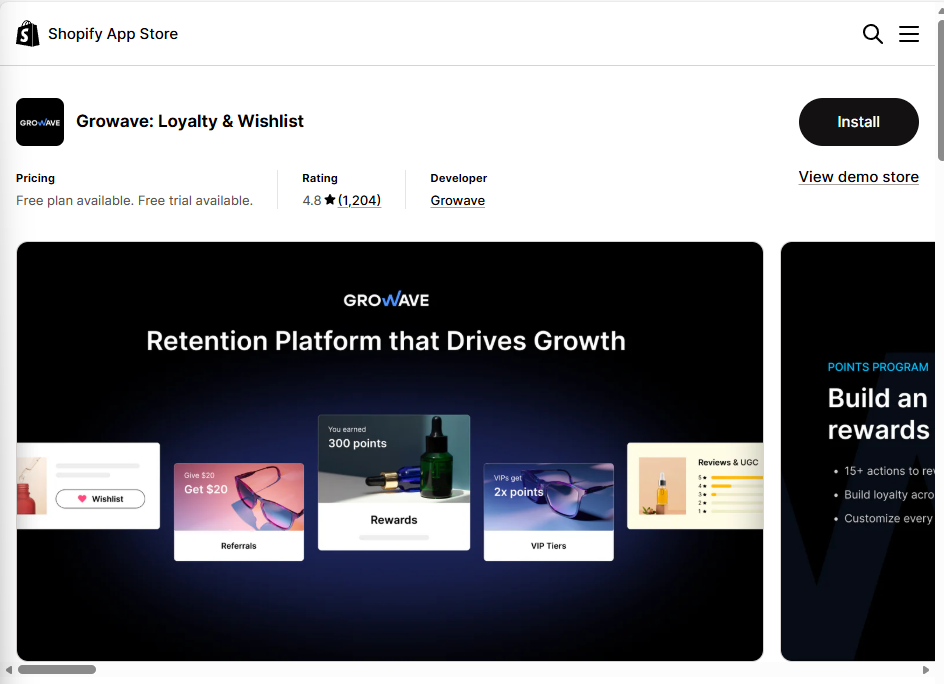Open the search with the magnifying glass icon
944x684 pixels.
(872, 33)
